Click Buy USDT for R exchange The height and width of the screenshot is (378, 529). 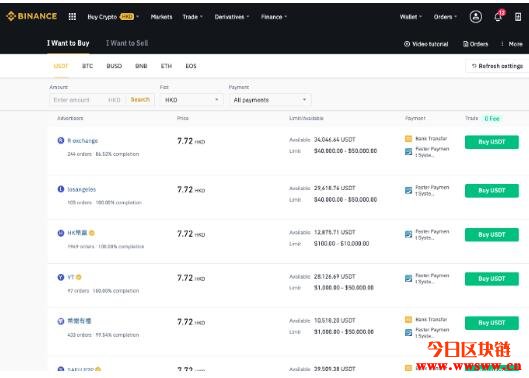[x=492, y=142]
